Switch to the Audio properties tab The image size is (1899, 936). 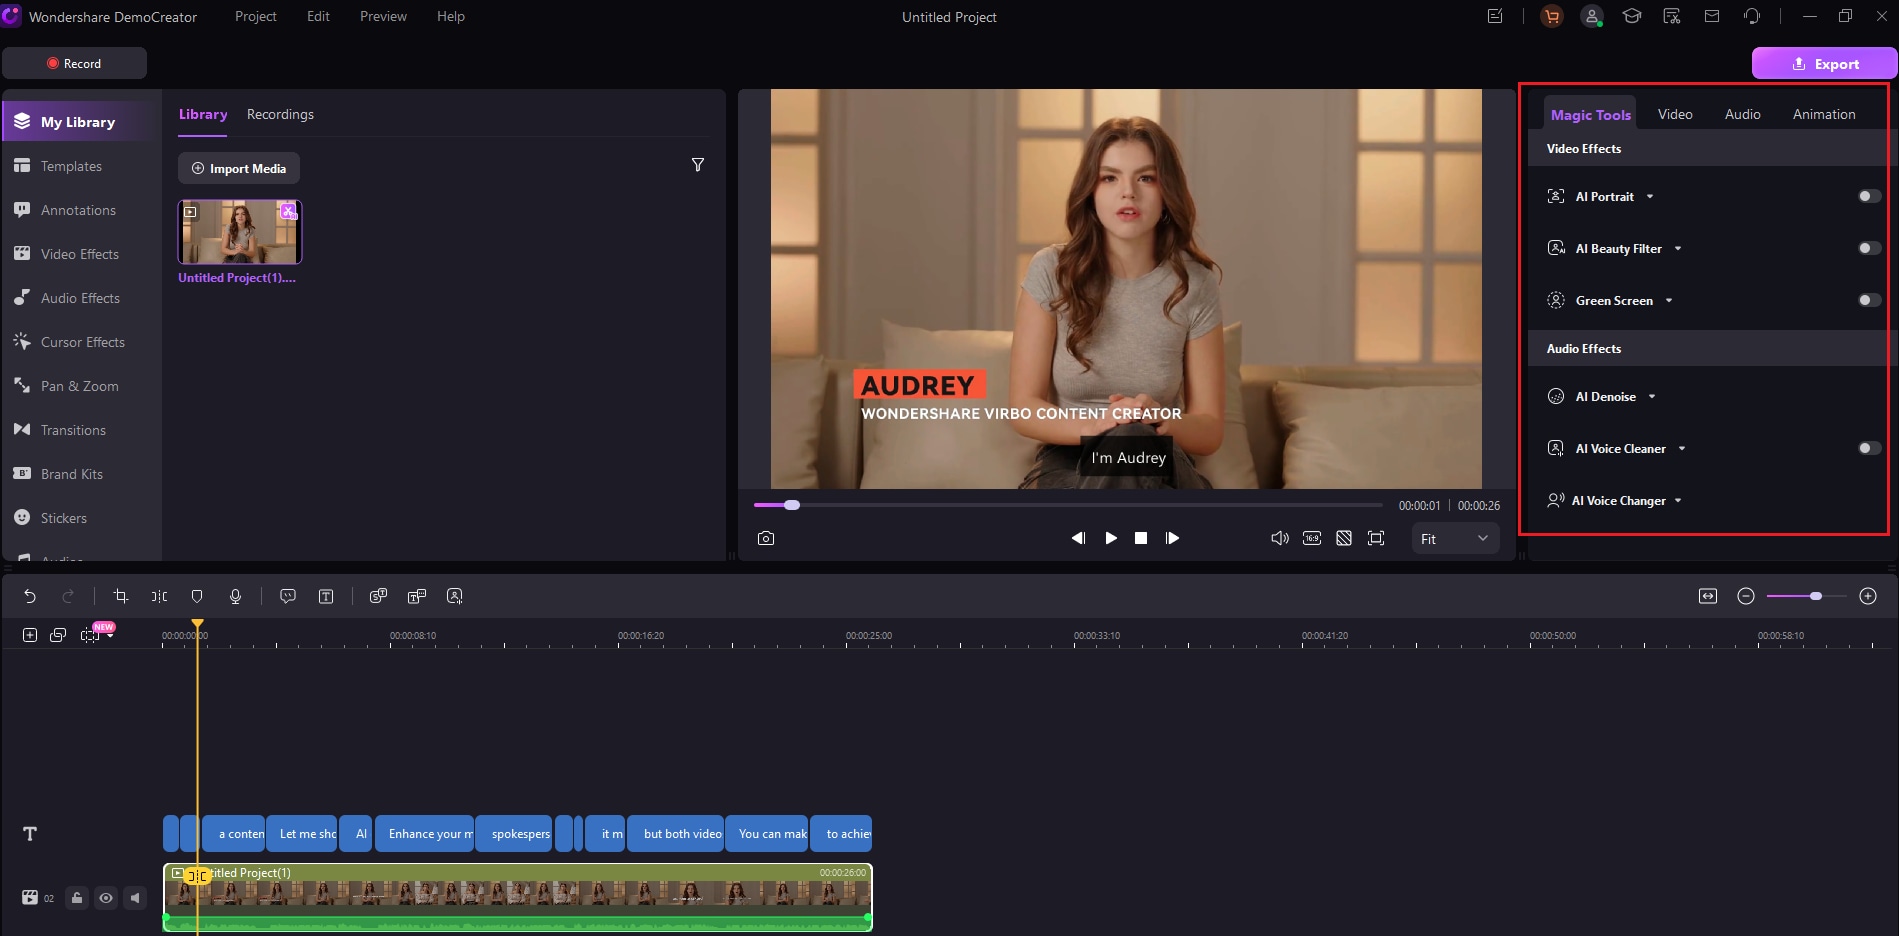[x=1743, y=114]
